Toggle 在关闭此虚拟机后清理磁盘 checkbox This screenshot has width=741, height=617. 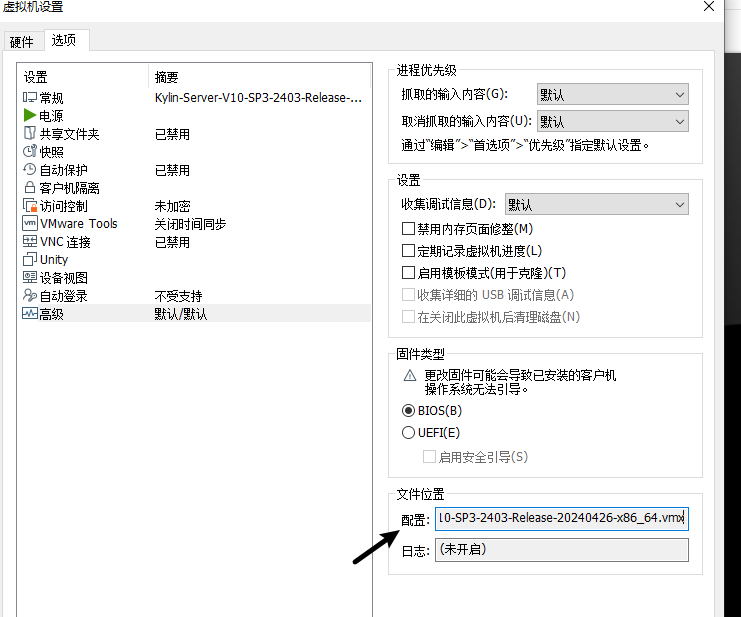(x=408, y=317)
